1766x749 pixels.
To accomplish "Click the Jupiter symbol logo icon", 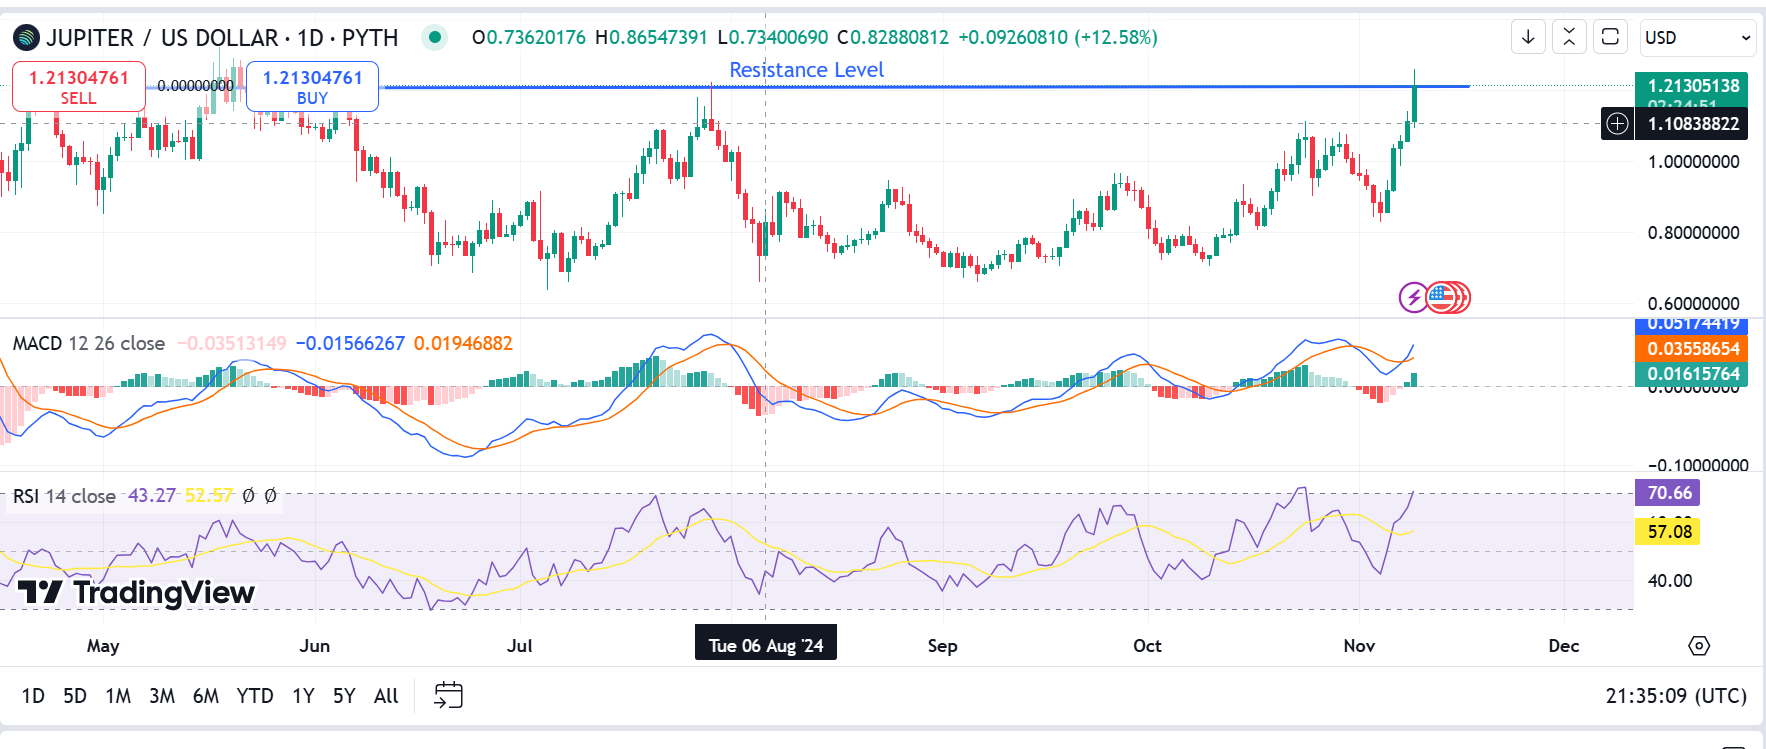I will pos(26,38).
